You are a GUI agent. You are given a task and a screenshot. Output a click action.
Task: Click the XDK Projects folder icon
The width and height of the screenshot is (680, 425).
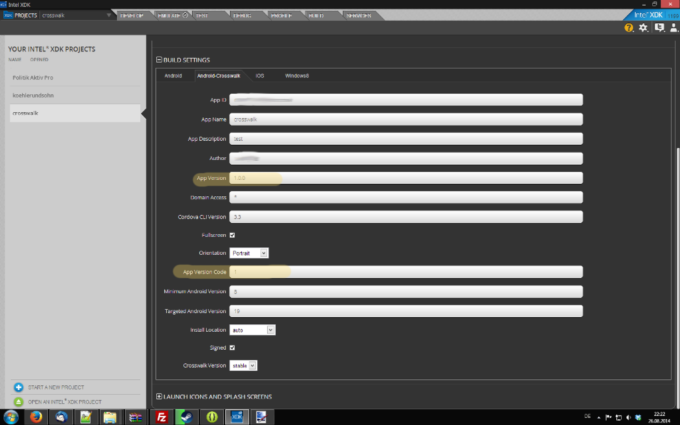click(8, 15)
